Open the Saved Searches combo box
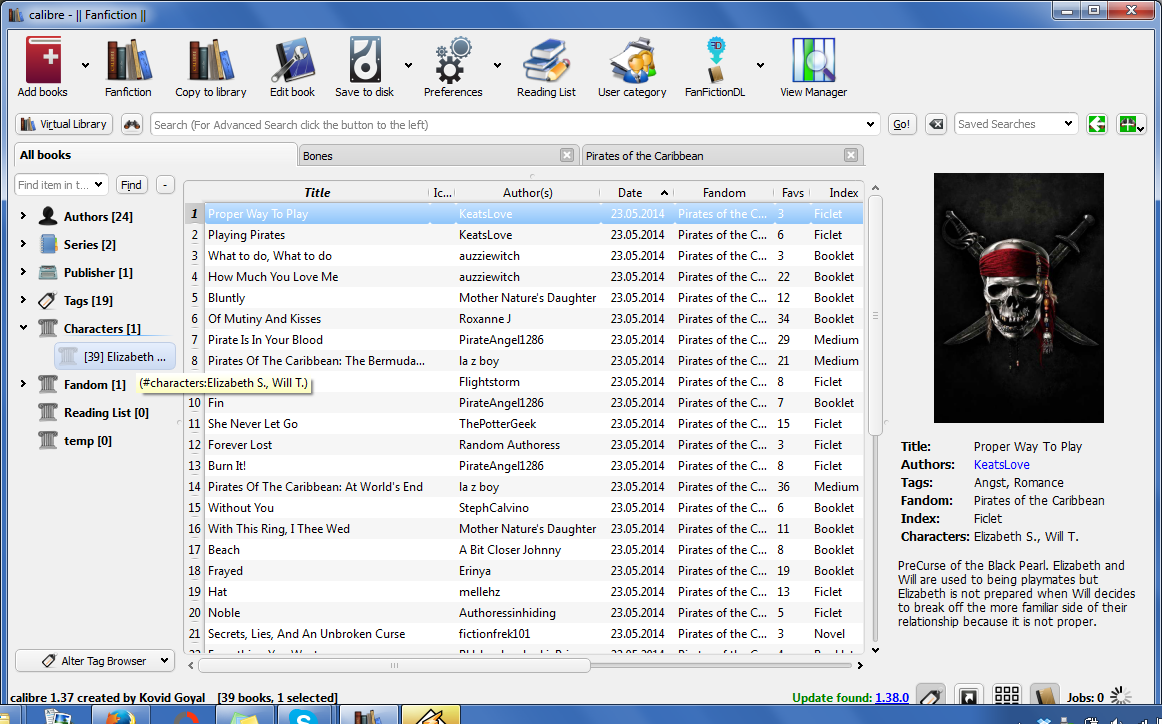This screenshot has height=724, width=1162. (x=1015, y=124)
